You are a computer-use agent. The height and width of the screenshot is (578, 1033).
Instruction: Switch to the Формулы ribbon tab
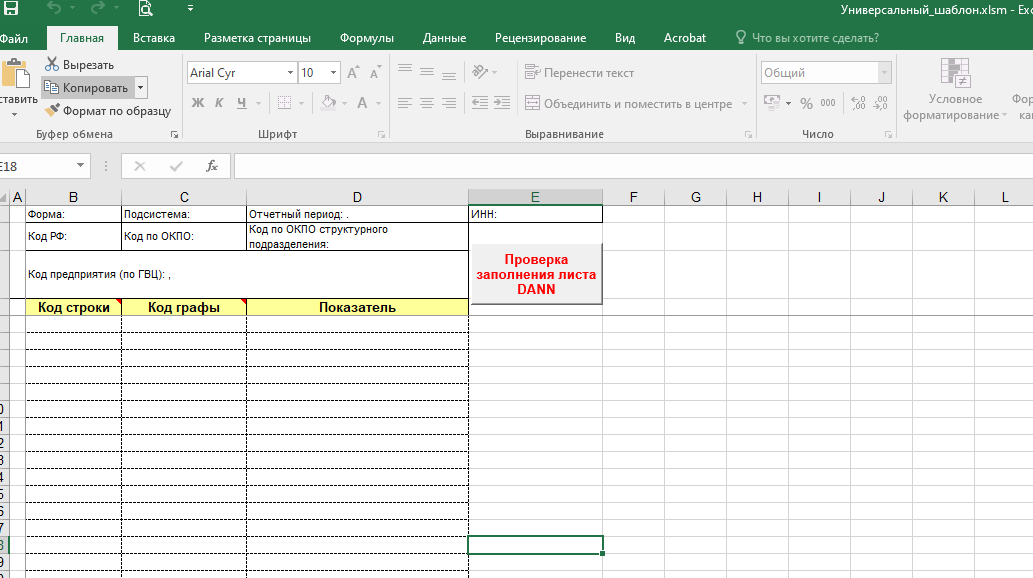(x=366, y=38)
